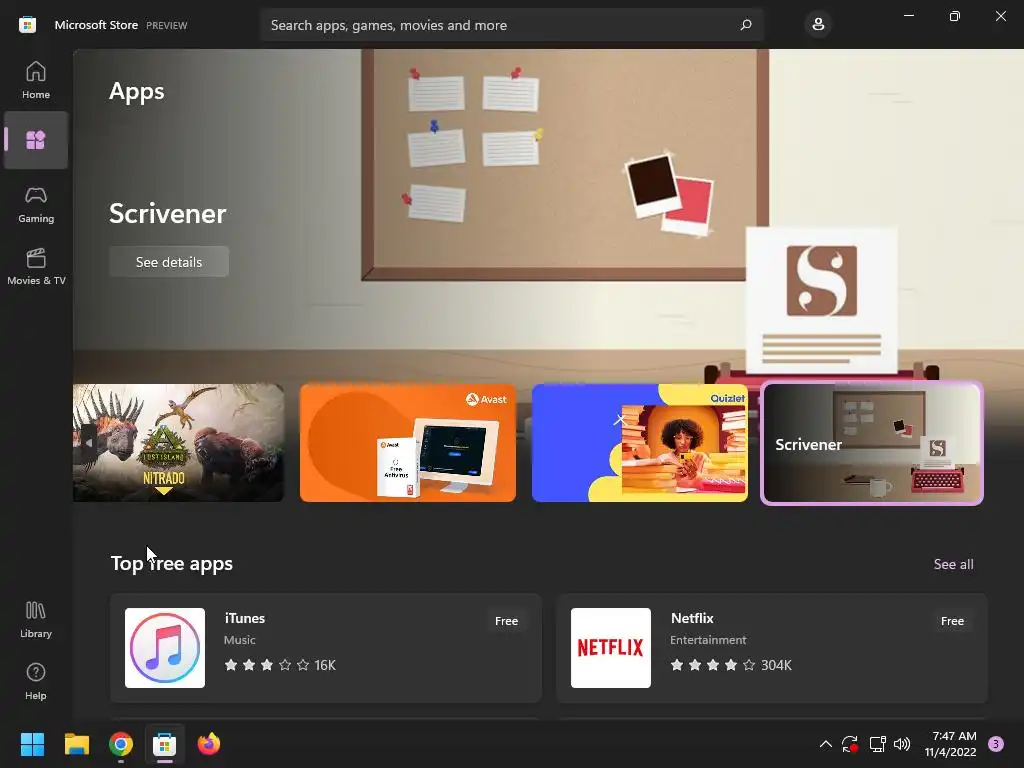Click the iTunes star rating 16K

(x=280, y=665)
